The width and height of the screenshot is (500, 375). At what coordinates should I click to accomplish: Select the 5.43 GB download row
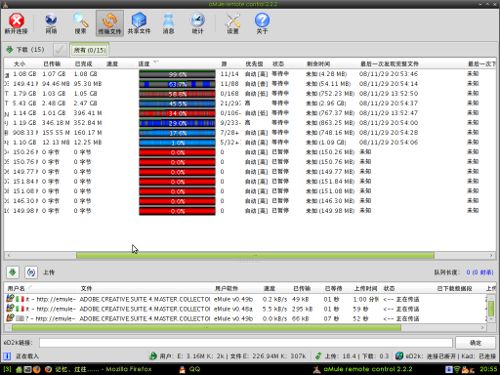[249, 103]
